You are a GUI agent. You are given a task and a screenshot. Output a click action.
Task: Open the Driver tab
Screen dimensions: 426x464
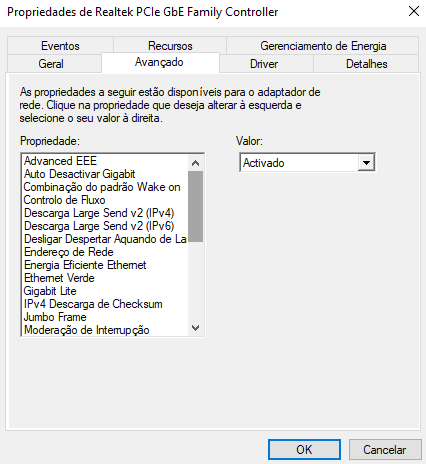264,64
